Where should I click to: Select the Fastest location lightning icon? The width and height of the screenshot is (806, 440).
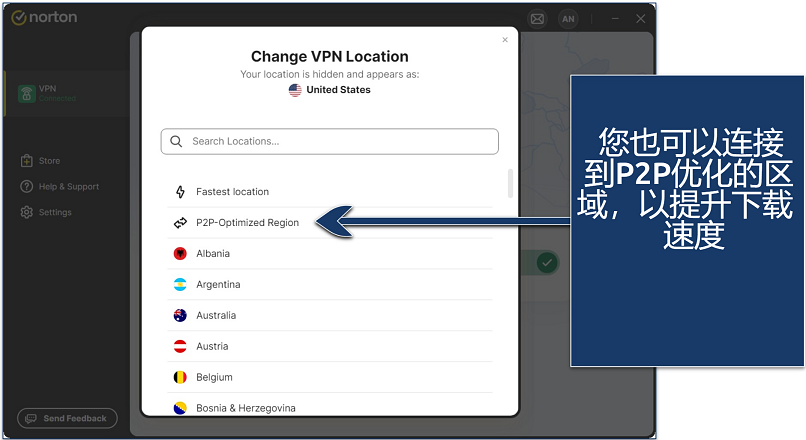pyautogui.click(x=180, y=192)
